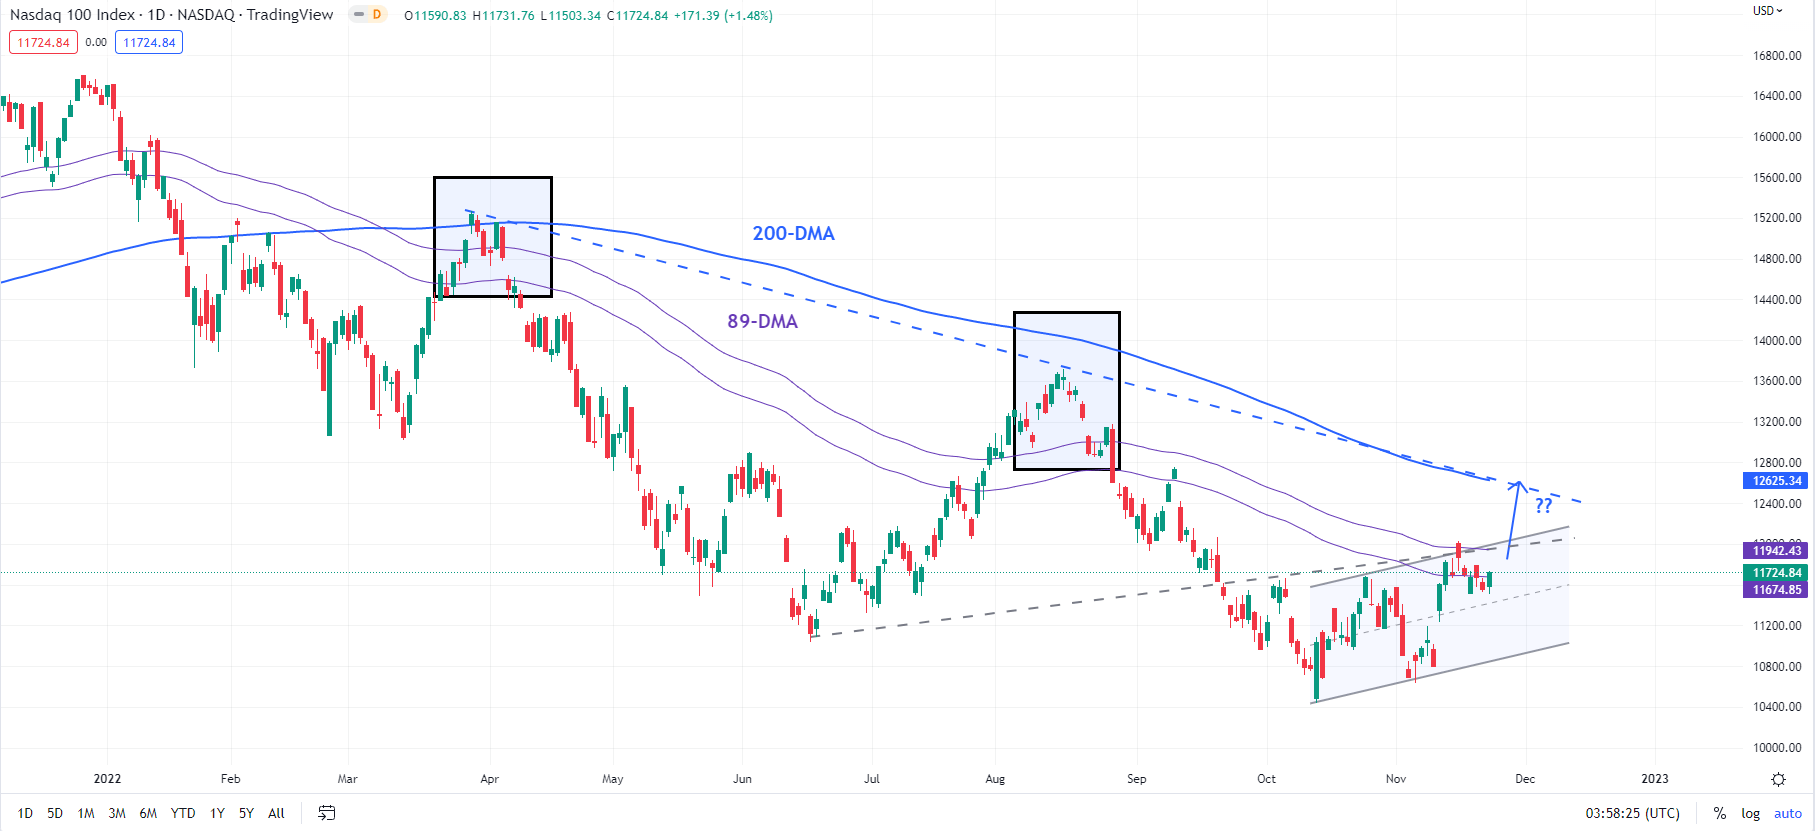Image resolution: width=1815 pixels, height=831 pixels.
Task: Click the 2022 time axis label
Action: 107,779
